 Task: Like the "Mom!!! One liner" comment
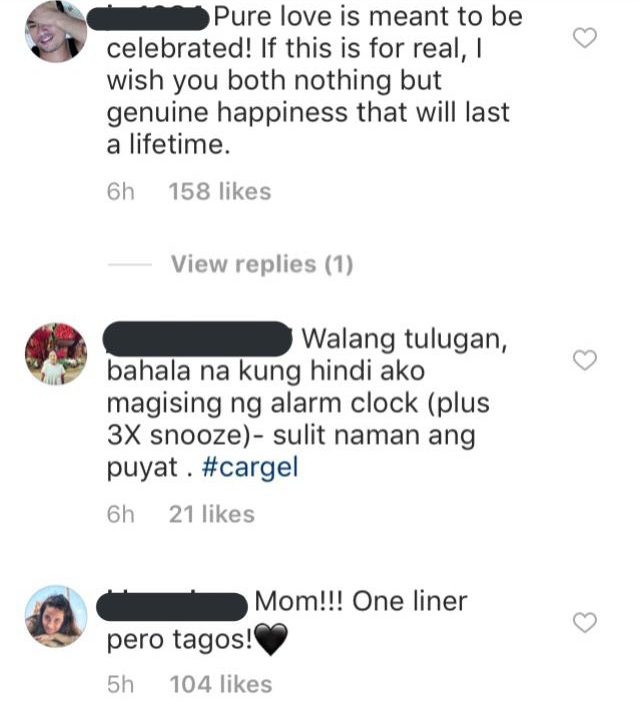tap(585, 622)
